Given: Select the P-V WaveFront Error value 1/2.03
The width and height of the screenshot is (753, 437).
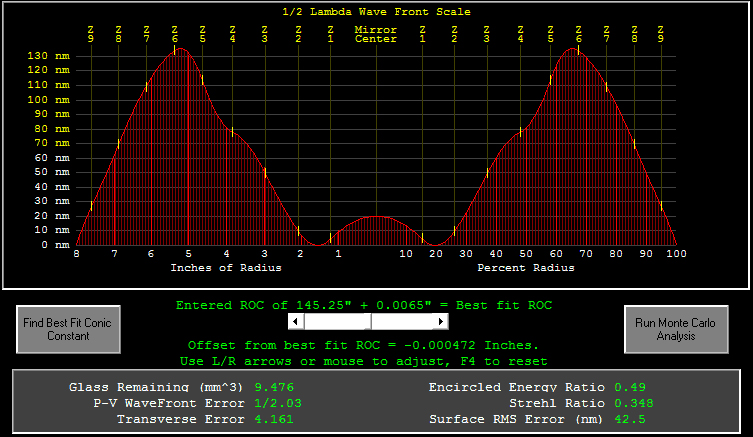Looking at the screenshot, I should coord(278,403).
